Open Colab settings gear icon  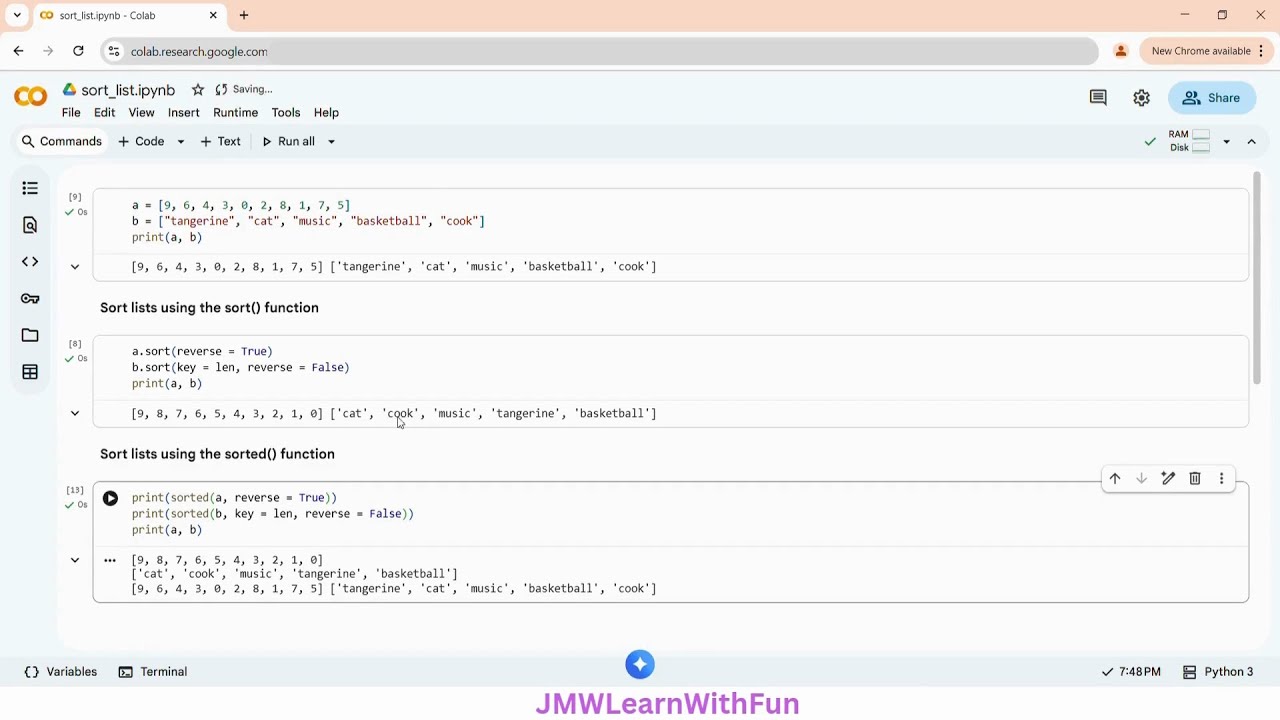(x=1141, y=98)
